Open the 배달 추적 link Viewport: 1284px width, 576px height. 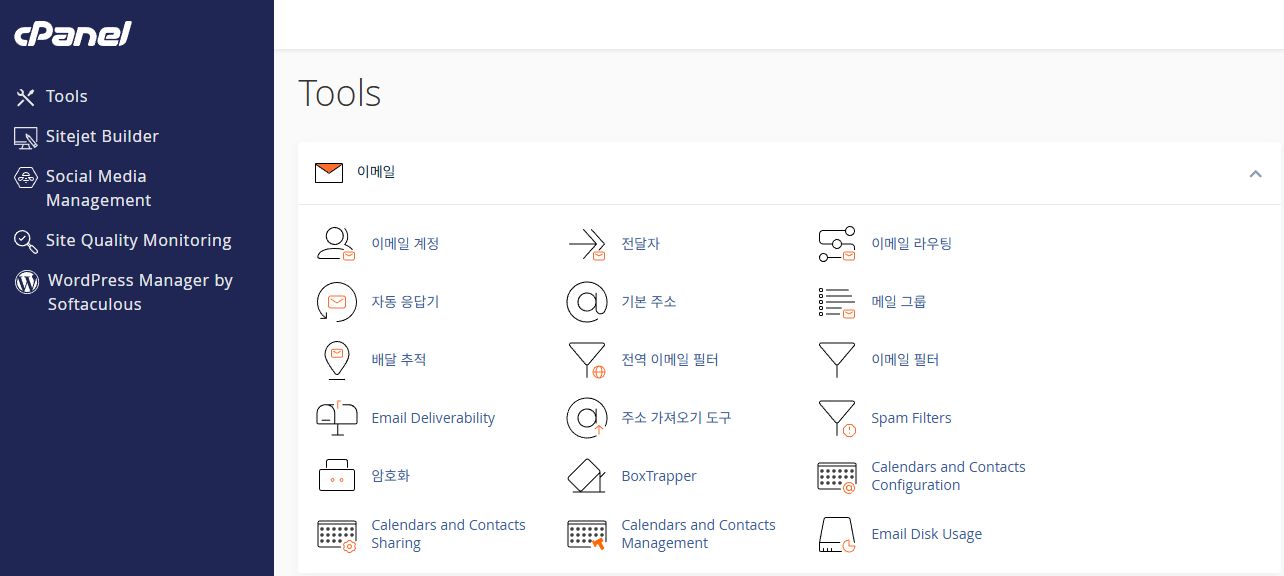click(x=399, y=360)
